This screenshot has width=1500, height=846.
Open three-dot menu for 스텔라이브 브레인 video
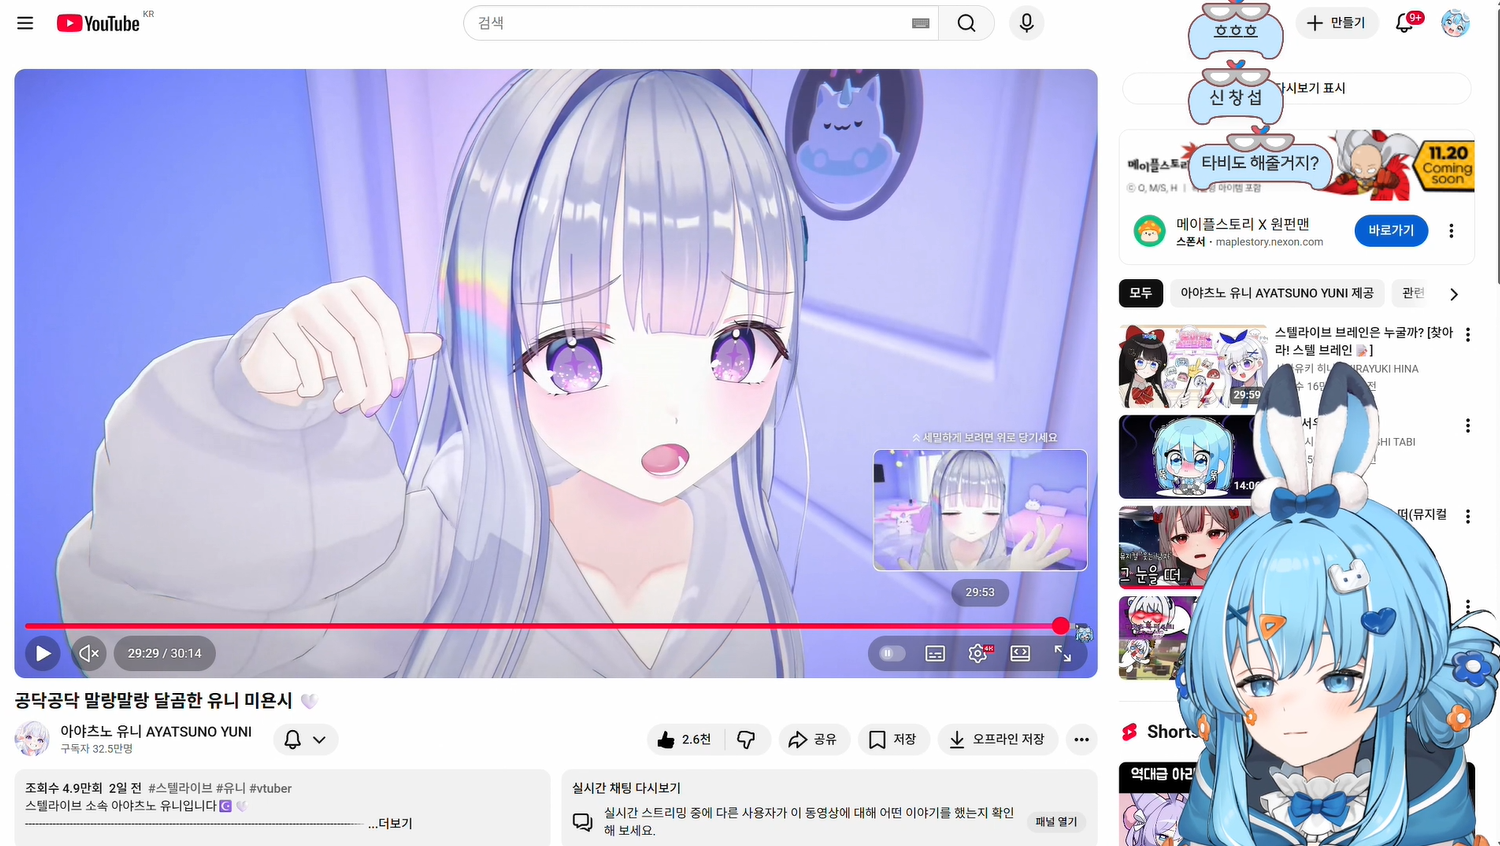click(1467, 335)
